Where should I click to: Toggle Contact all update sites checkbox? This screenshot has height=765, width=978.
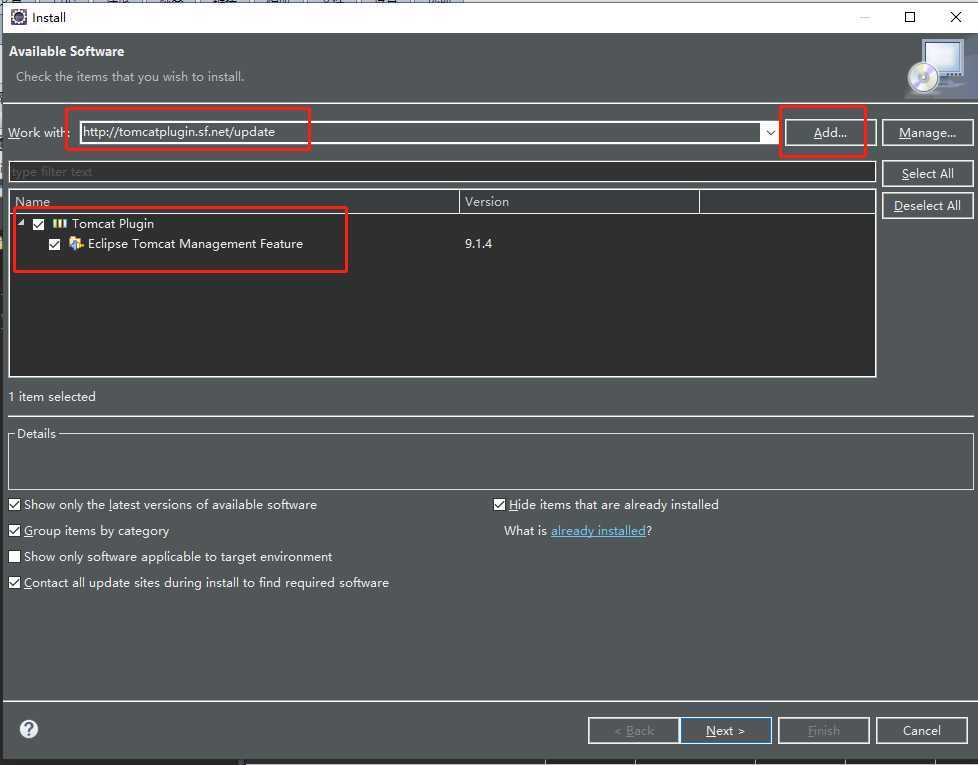tap(14, 582)
